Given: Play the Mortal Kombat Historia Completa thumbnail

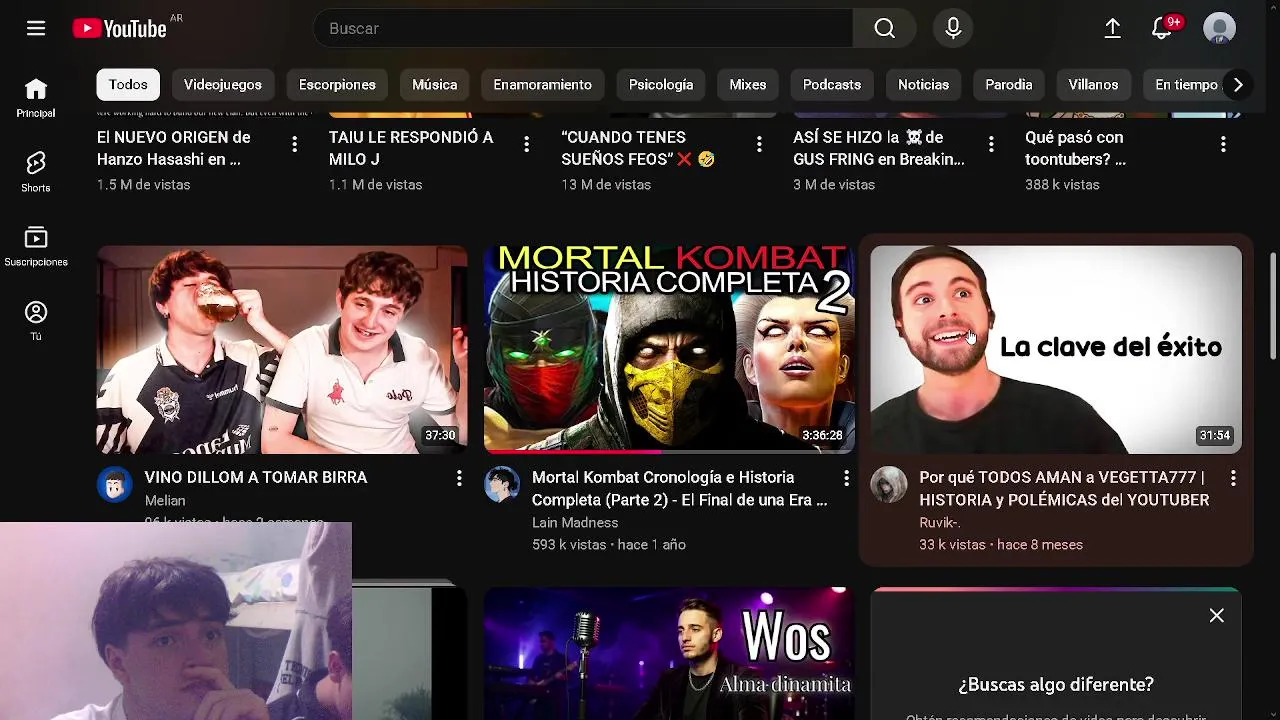Looking at the screenshot, I should tap(669, 350).
